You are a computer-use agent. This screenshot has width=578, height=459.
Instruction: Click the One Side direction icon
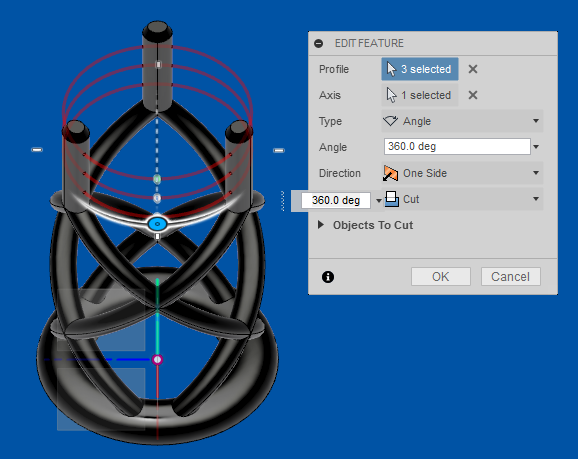[x=390, y=173]
